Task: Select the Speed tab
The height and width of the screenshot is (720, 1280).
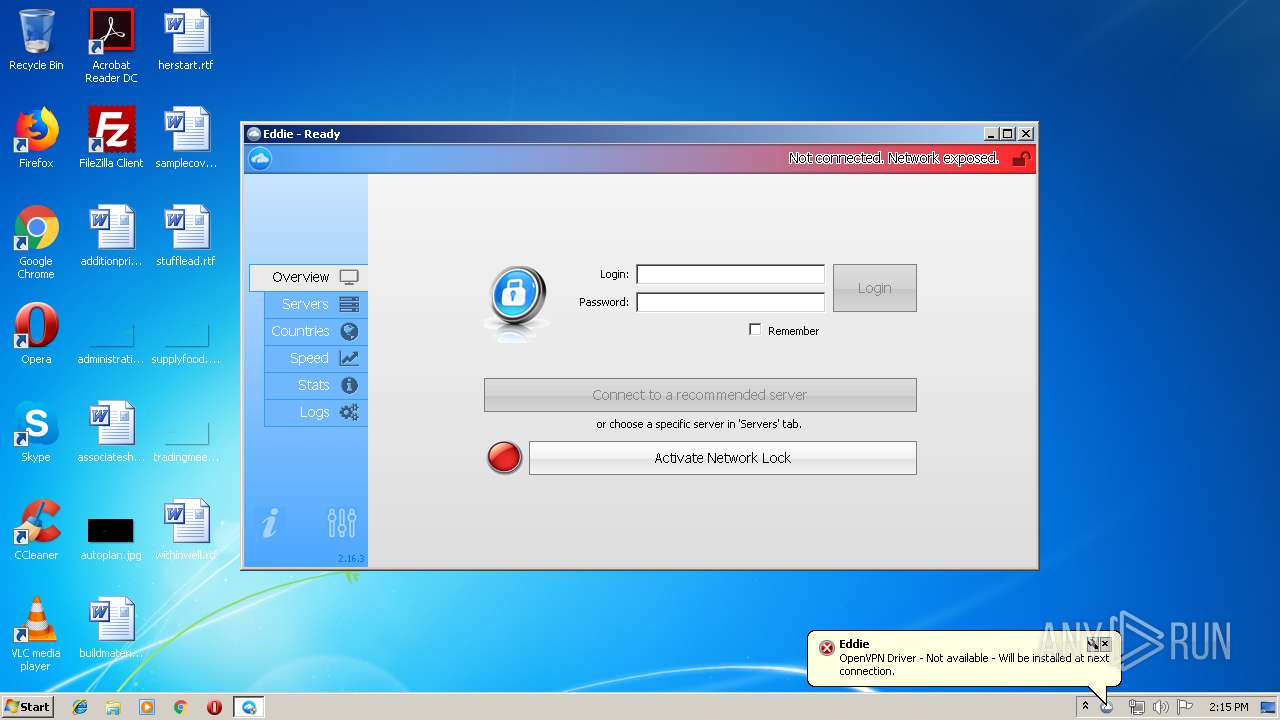Action: click(316, 358)
